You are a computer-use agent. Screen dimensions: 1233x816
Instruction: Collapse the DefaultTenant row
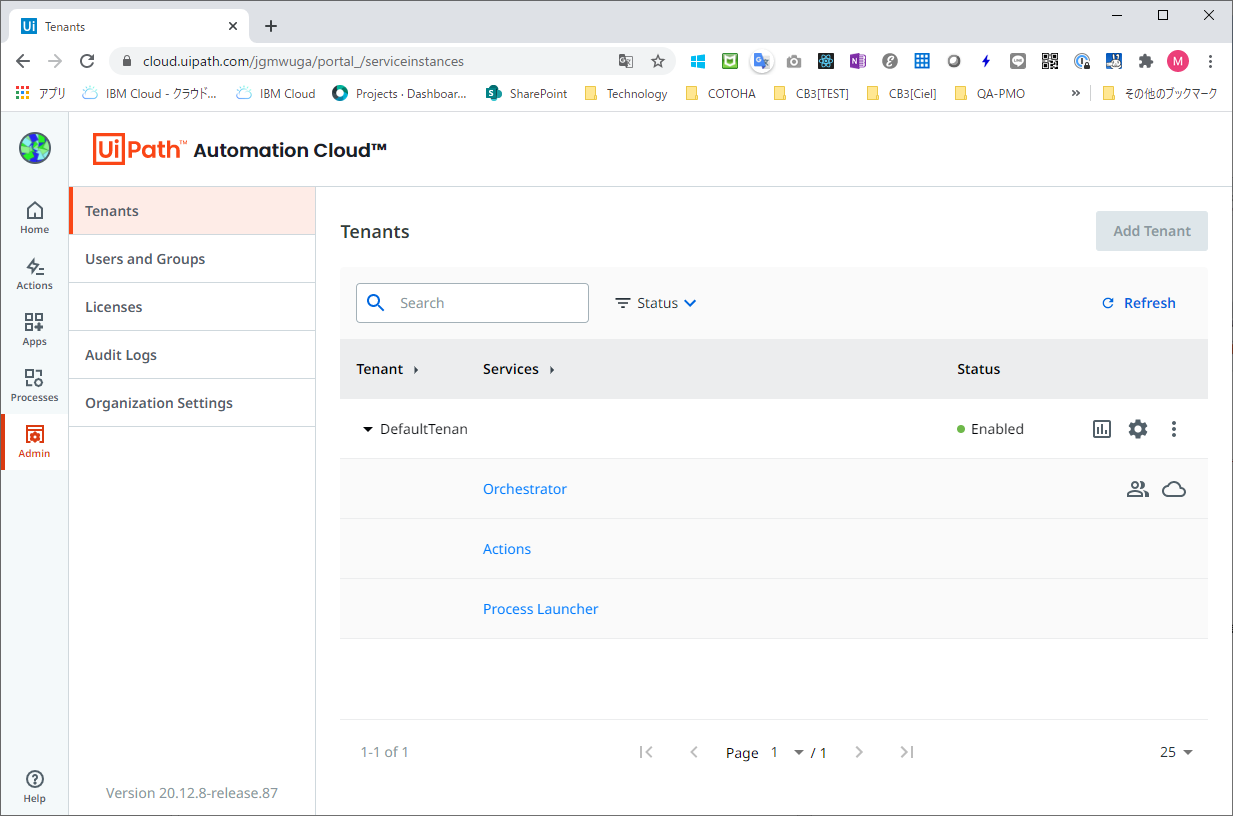[367, 429]
